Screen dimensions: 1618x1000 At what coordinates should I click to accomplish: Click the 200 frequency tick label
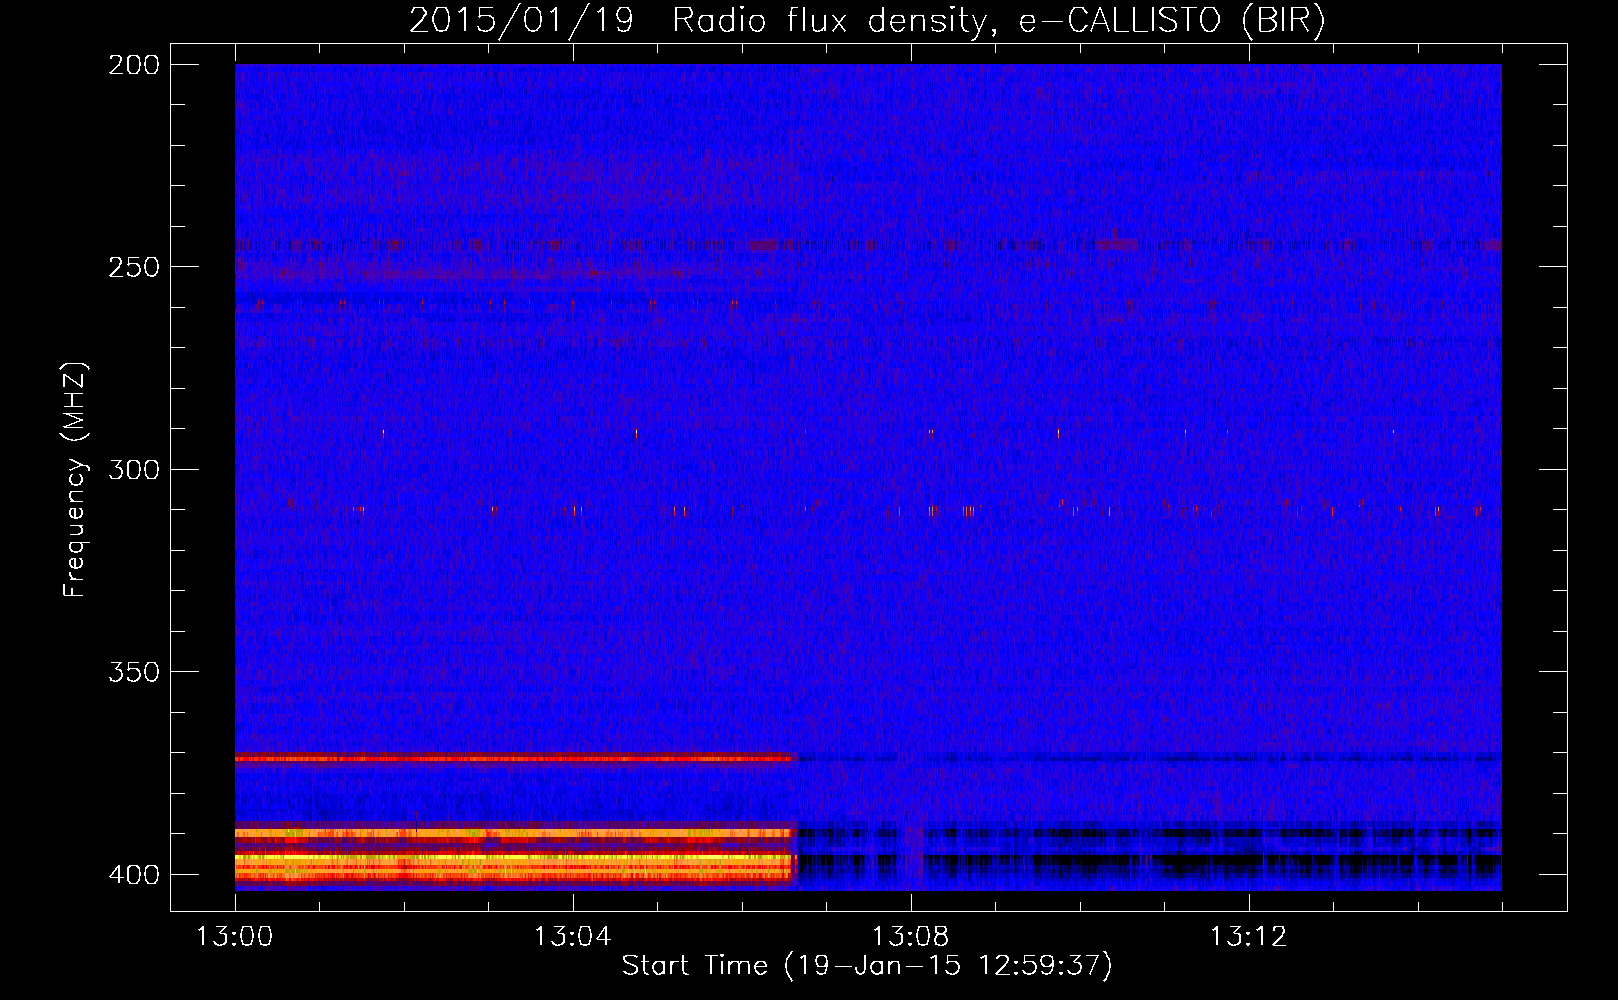(x=134, y=65)
